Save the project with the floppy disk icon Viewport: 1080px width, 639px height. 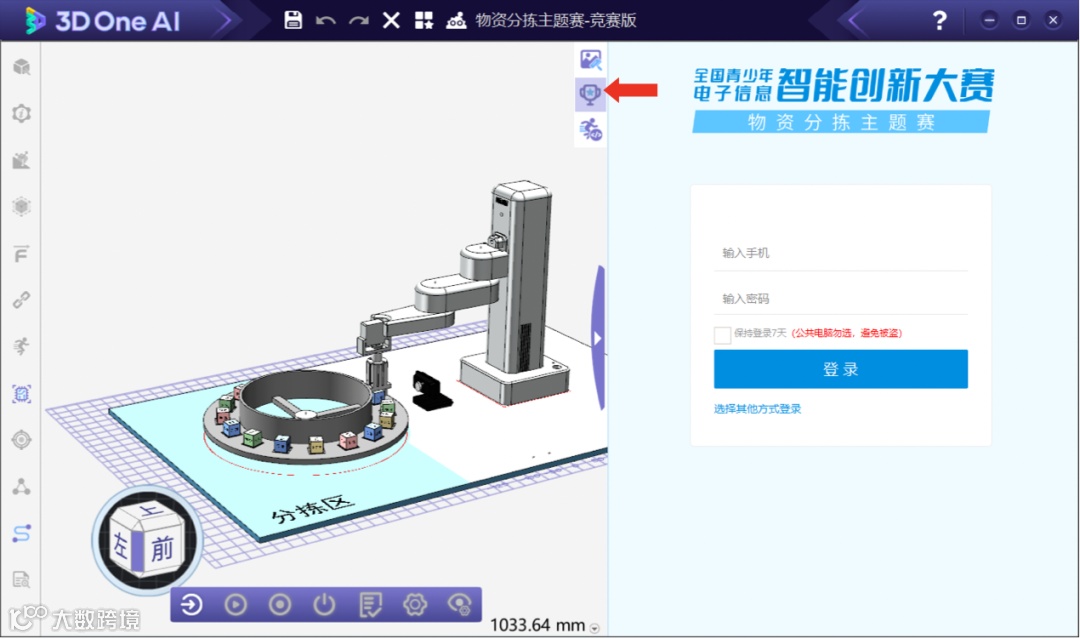(293, 20)
